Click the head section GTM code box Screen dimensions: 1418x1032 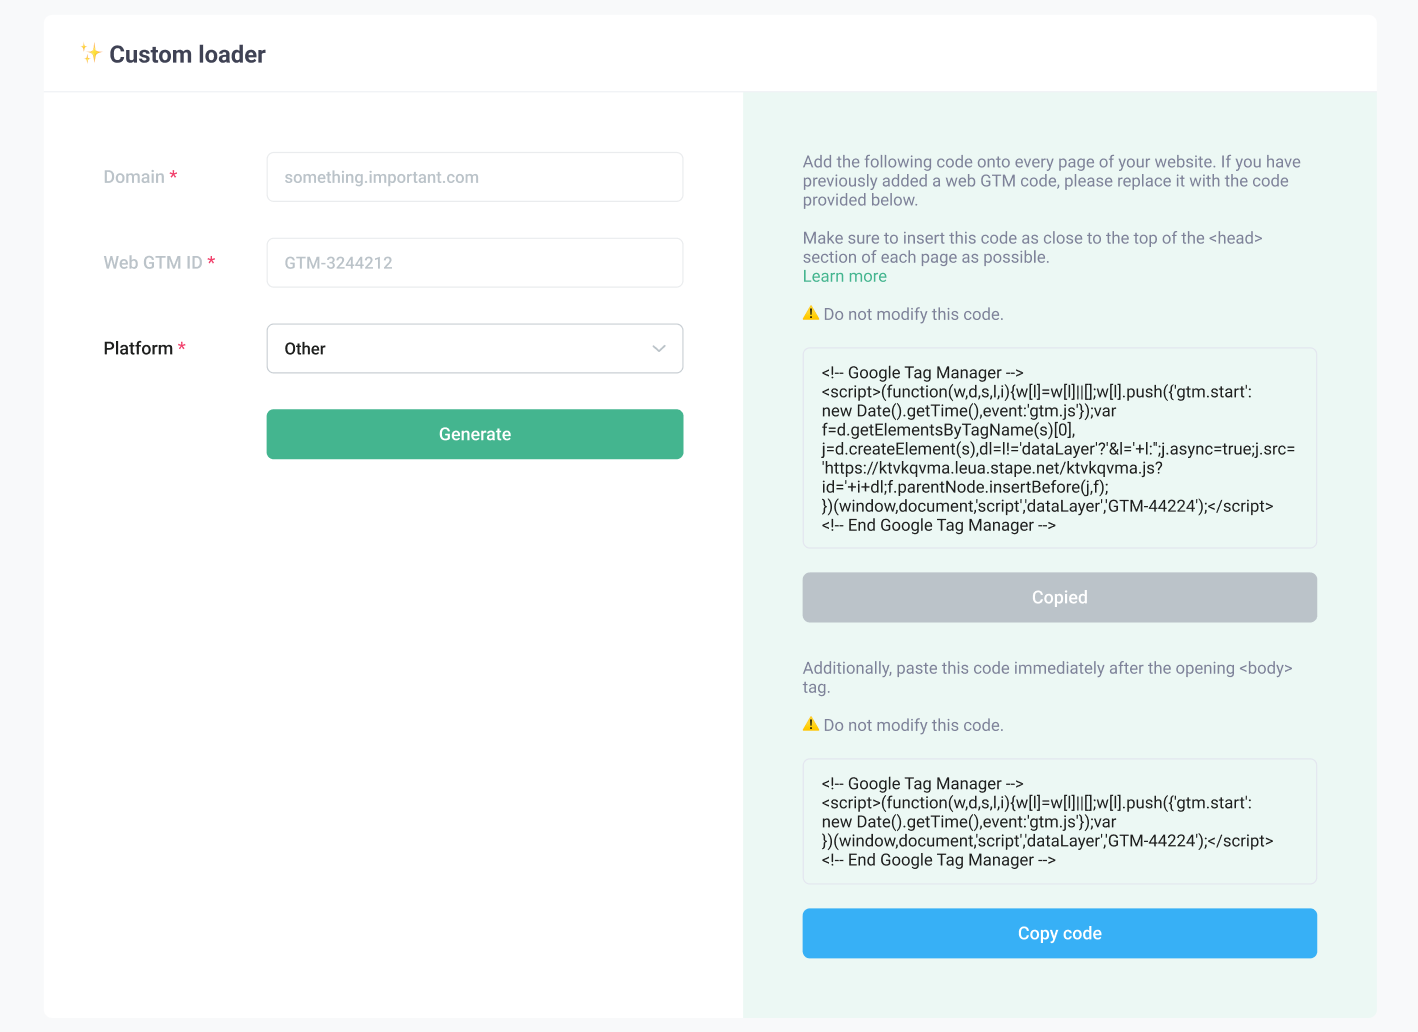click(1060, 448)
